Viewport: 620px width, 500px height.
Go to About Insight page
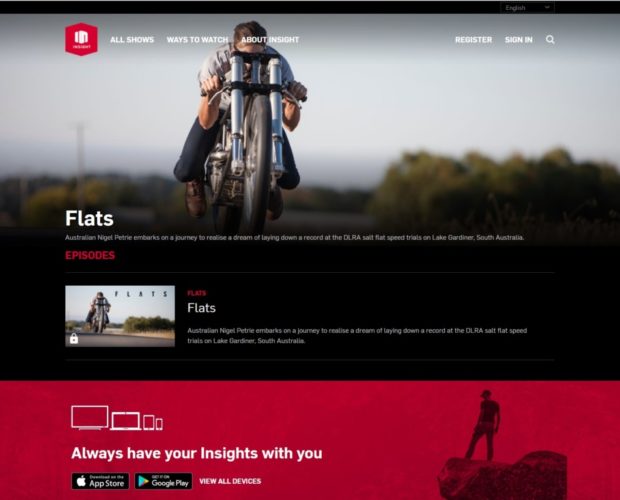[270, 40]
